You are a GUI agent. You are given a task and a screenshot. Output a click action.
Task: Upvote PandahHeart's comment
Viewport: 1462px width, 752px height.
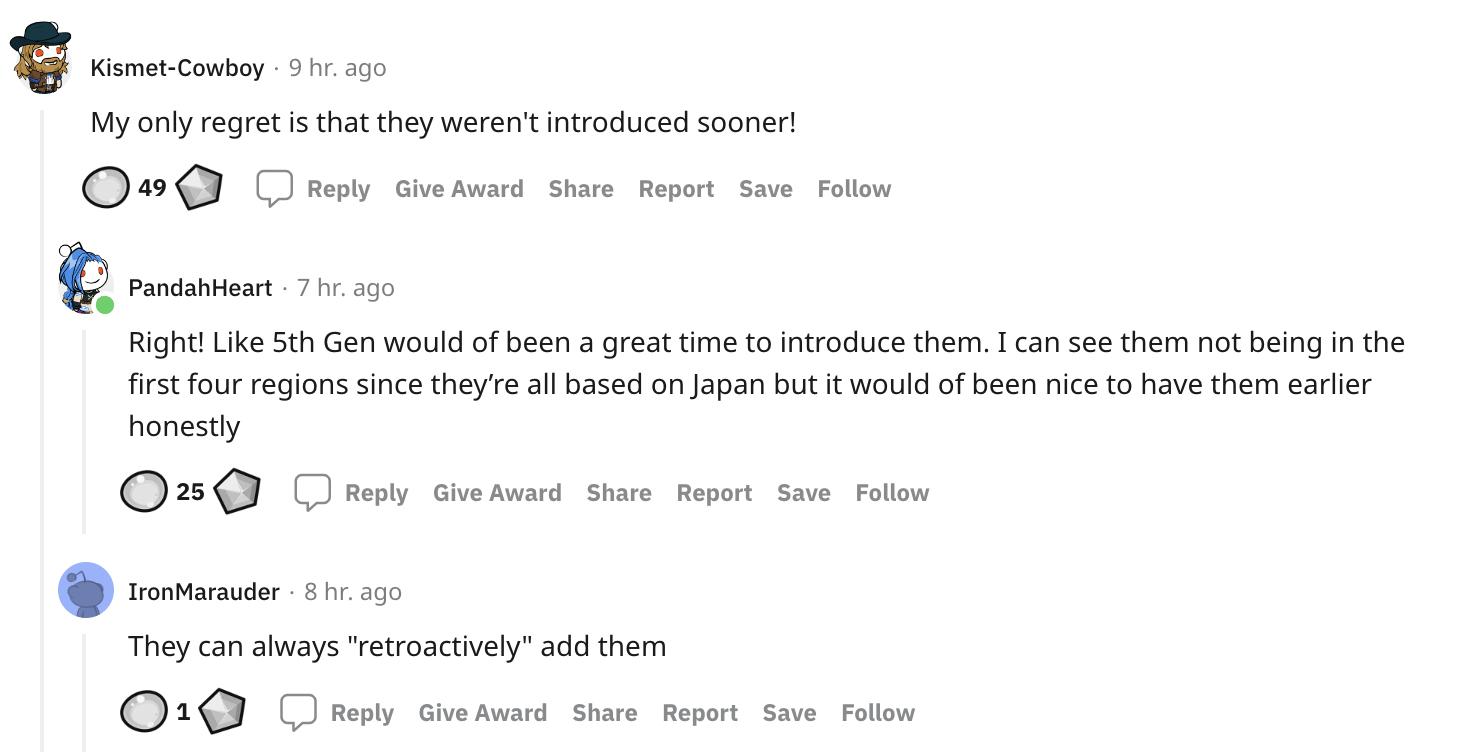click(x=144, y=492)
